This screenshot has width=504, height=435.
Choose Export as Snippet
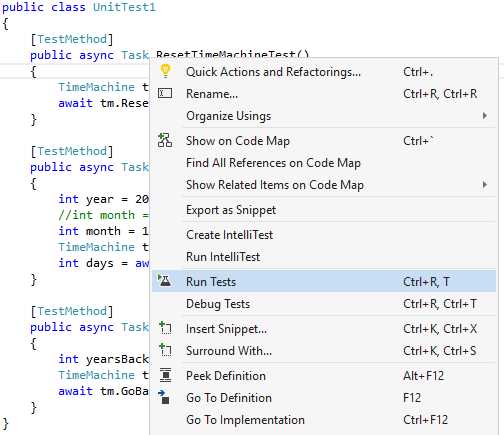[324, 210]
